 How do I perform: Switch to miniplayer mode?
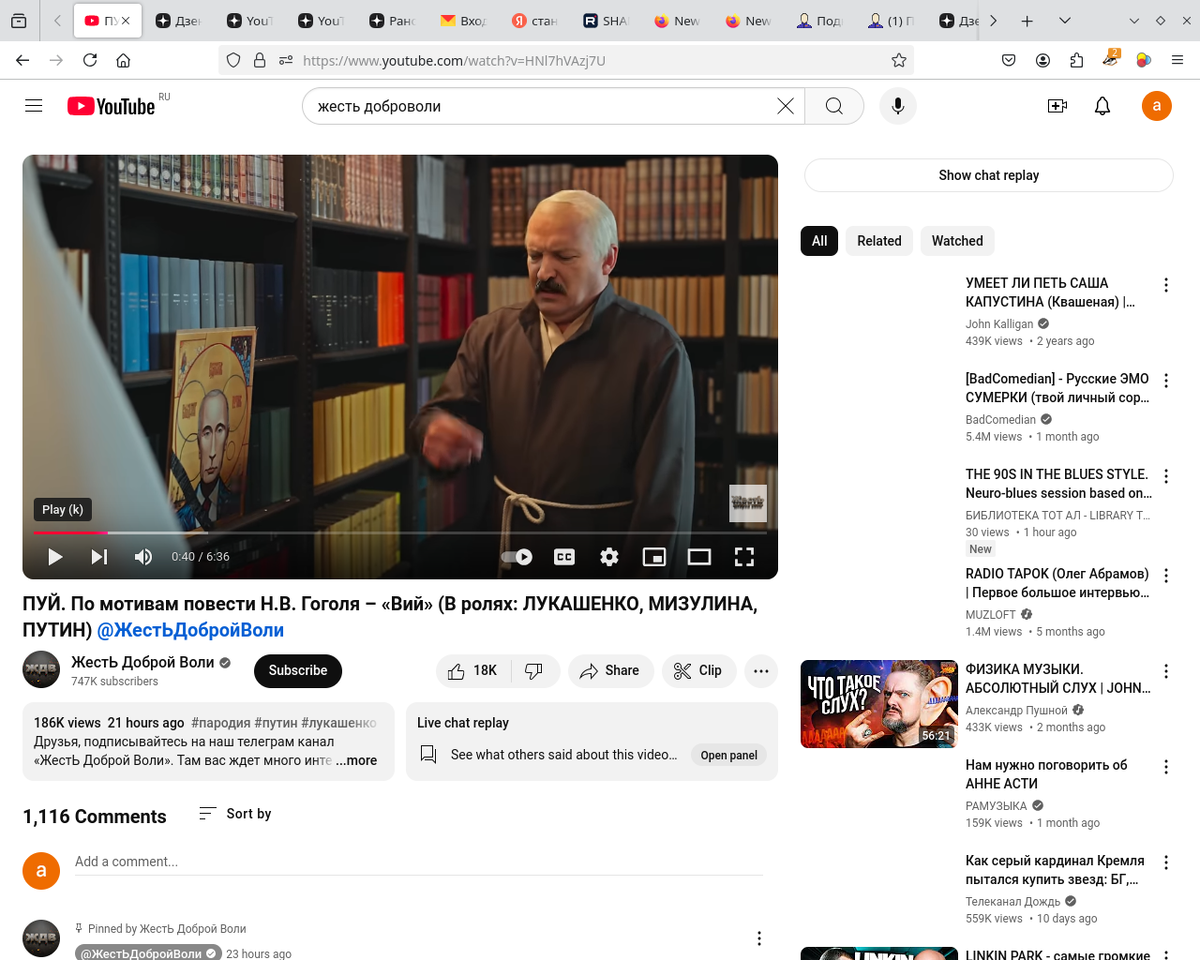[x=654, y=557]
